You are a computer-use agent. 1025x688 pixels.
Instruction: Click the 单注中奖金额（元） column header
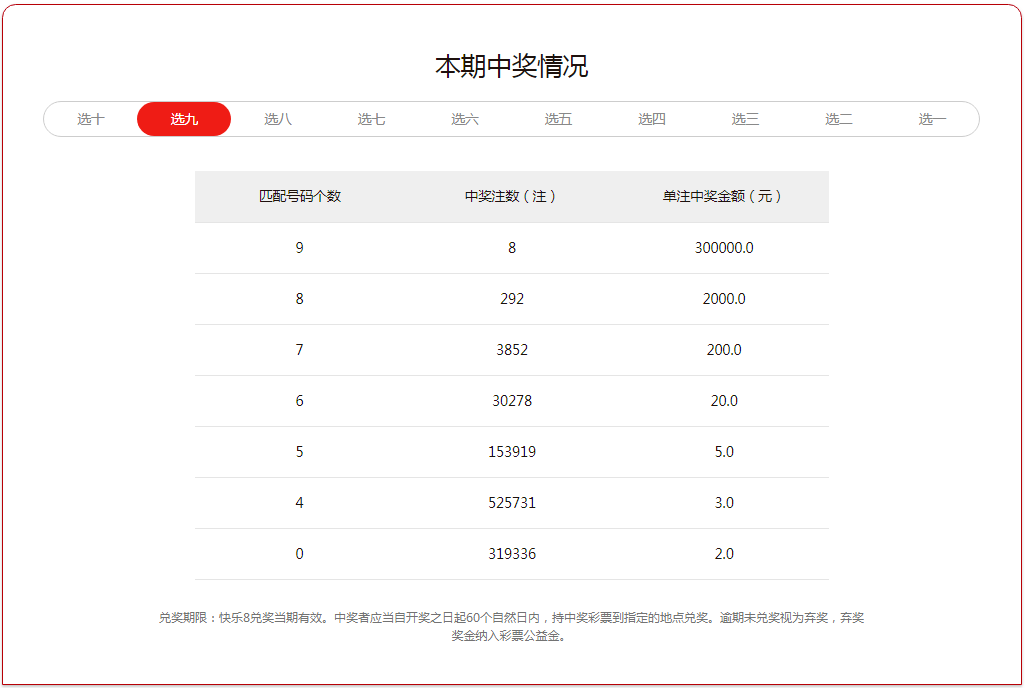[x=723, y=197]
